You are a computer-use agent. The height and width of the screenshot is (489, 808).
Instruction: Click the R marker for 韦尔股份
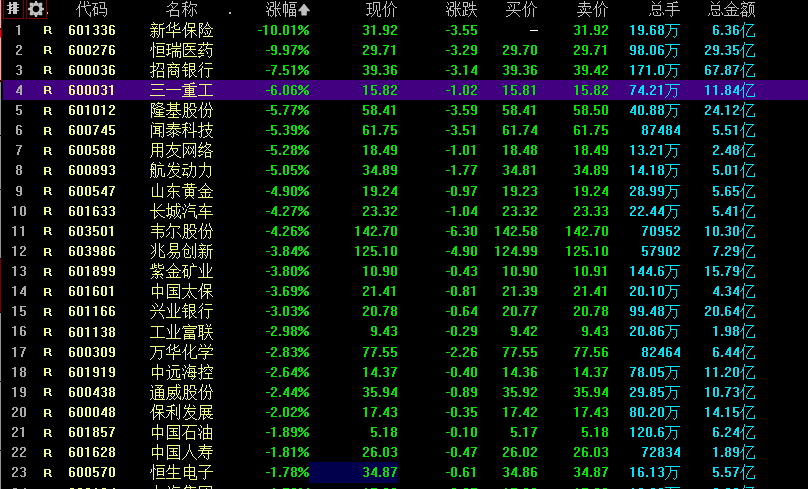pyautogui.click(x=48, y=232)
